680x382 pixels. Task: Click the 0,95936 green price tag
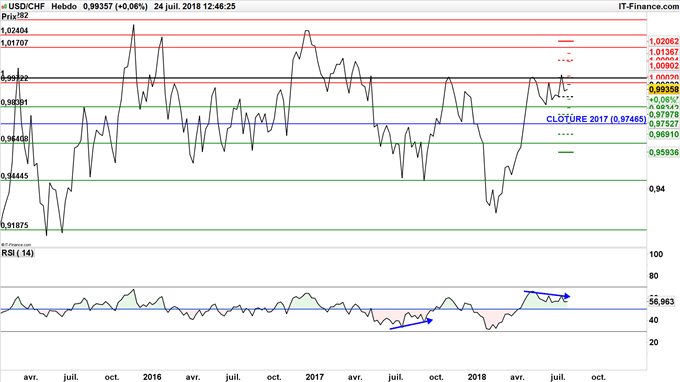663,153
